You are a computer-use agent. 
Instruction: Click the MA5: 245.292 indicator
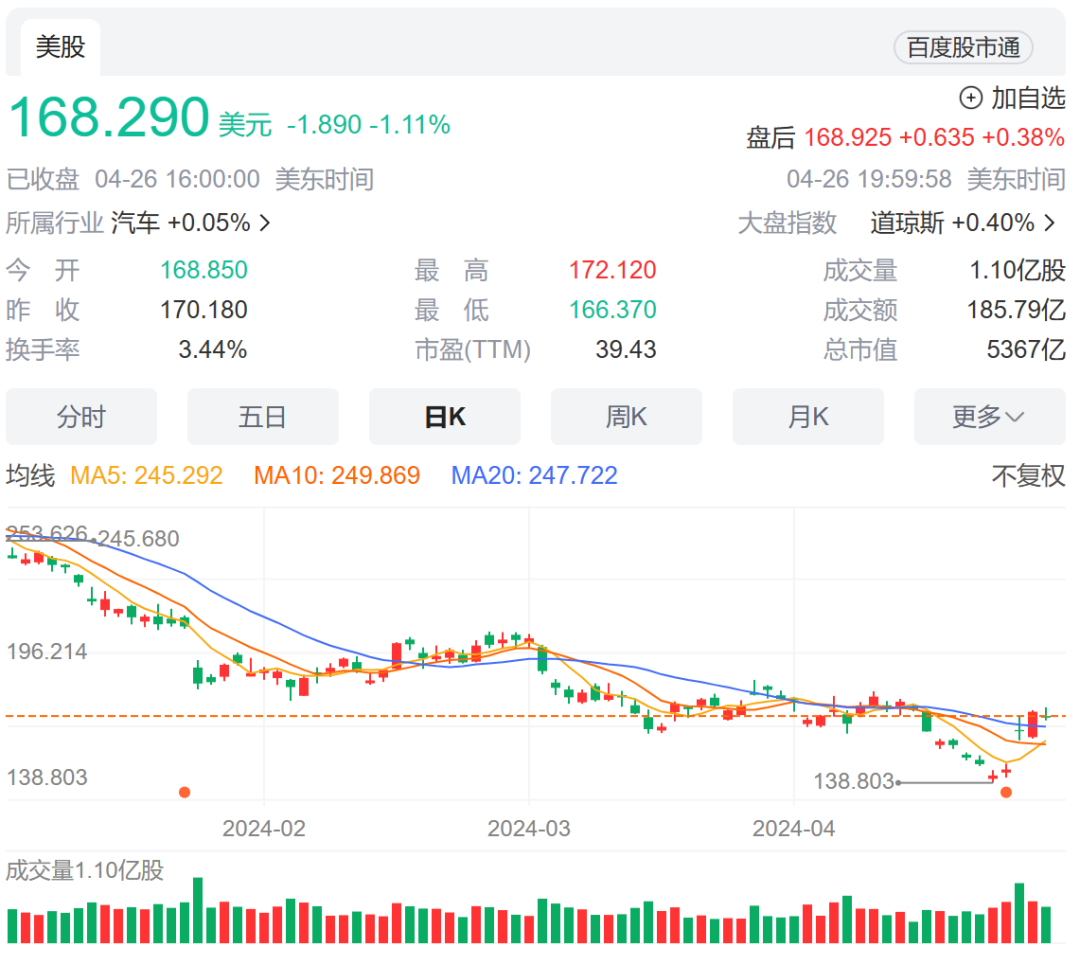coord(147,475)
